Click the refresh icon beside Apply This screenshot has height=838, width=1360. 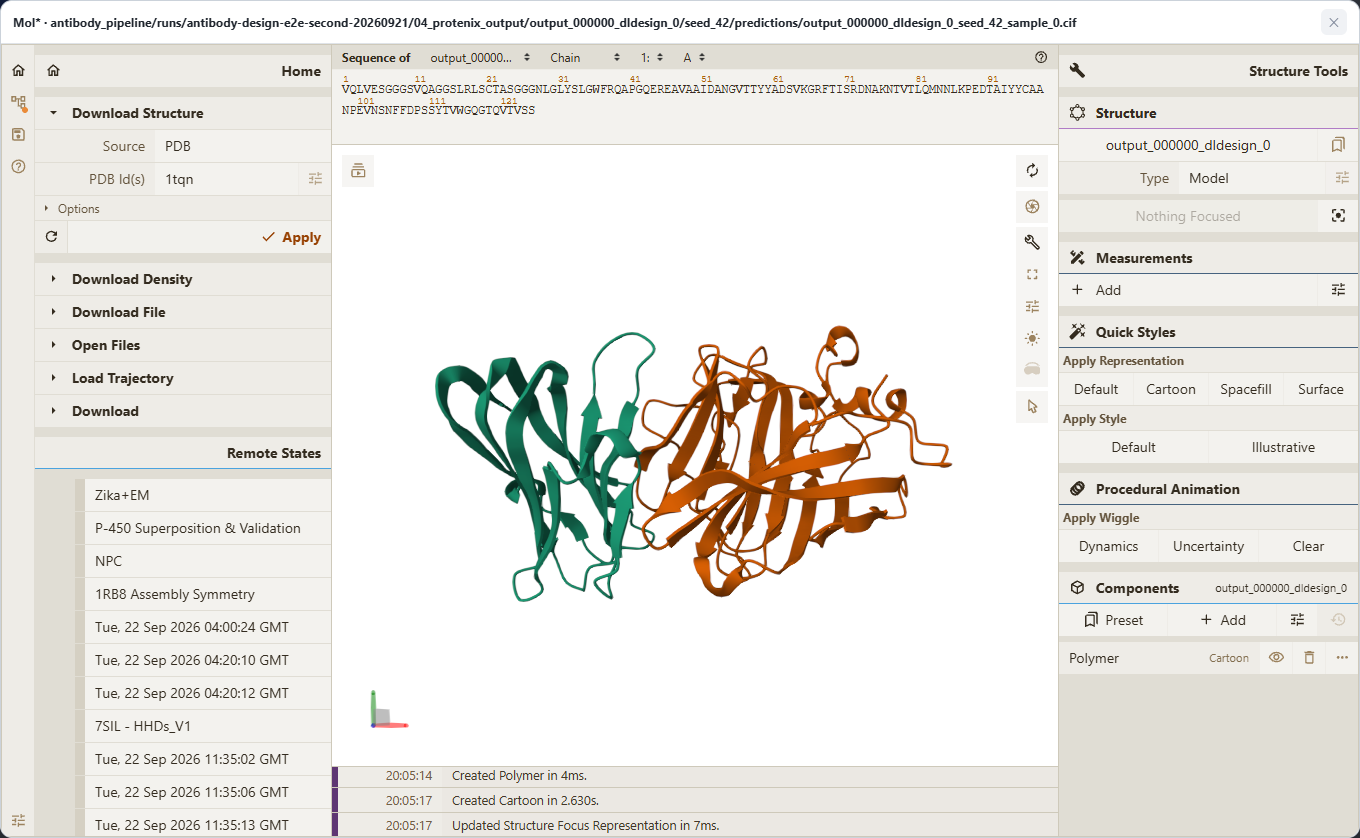[x=51, y=237]
